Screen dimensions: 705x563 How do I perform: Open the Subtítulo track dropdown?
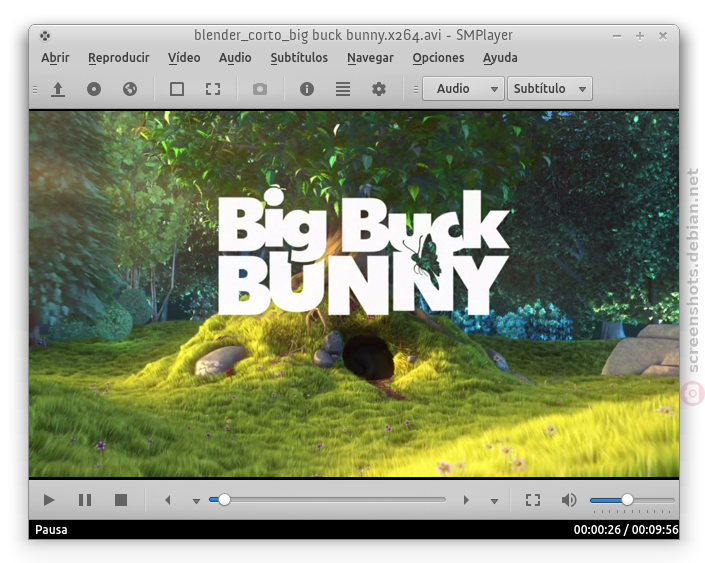tap(549, 89)
